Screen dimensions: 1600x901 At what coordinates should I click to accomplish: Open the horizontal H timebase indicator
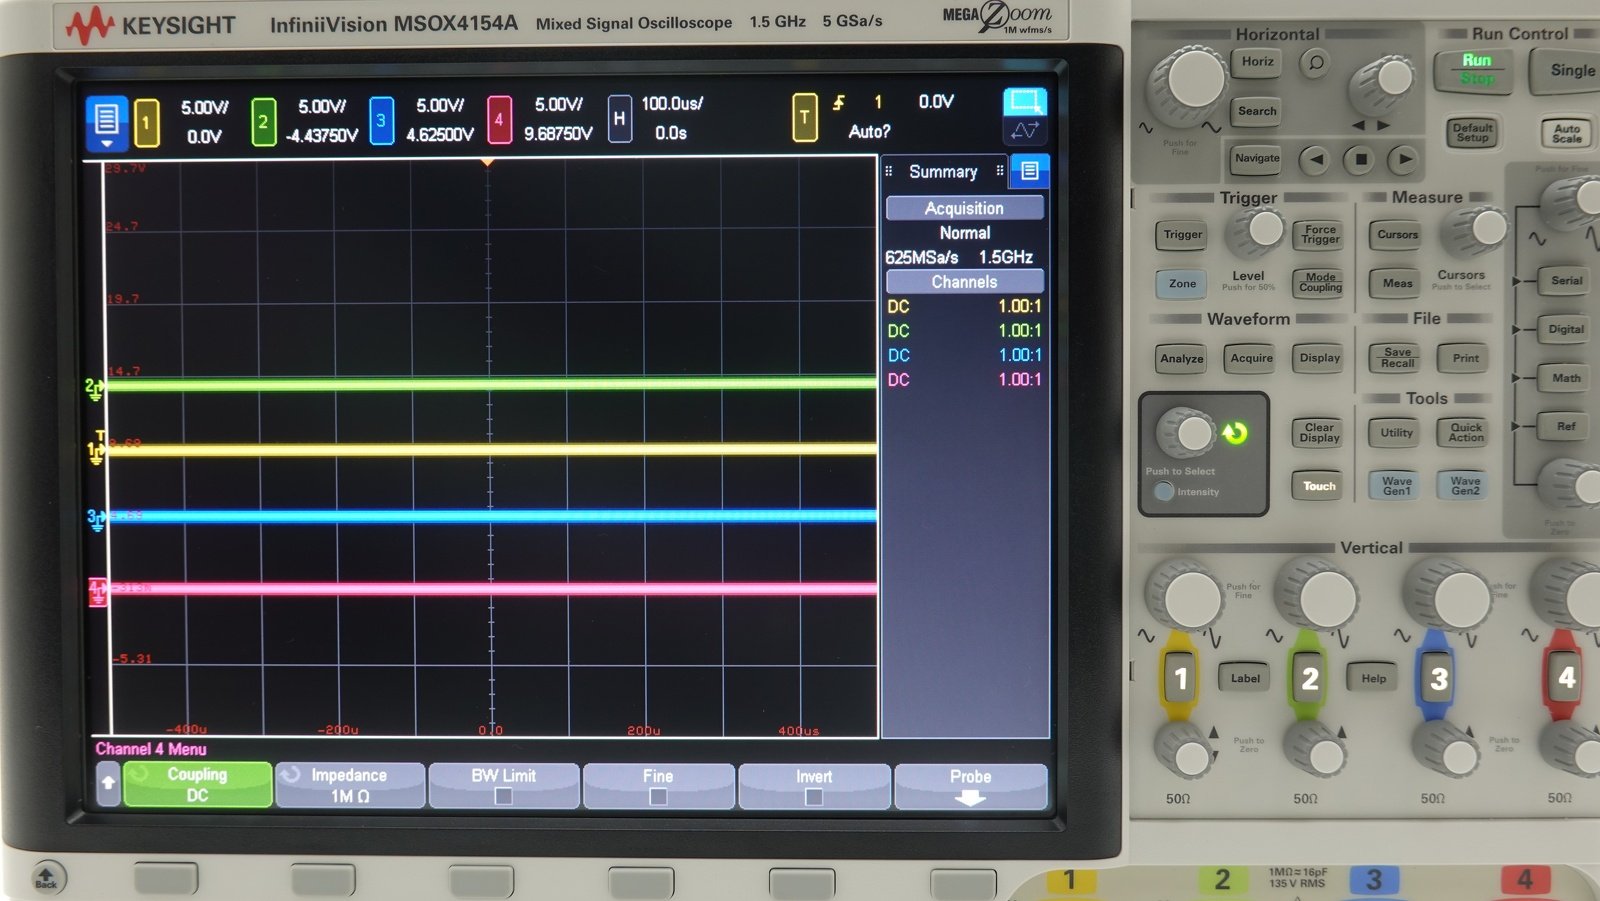point(619,119)
